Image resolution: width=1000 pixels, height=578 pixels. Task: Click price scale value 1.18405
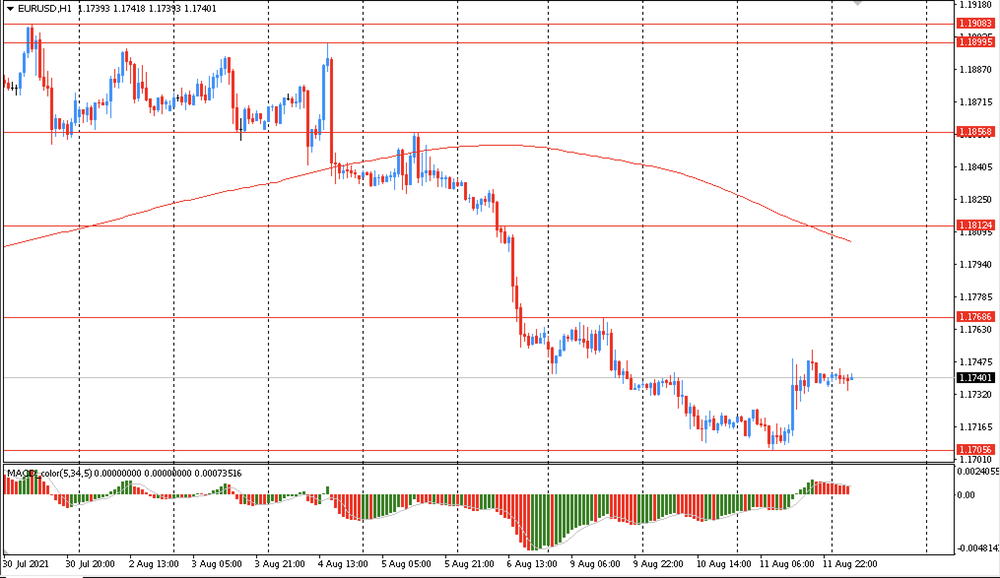[x=976, y=167]
